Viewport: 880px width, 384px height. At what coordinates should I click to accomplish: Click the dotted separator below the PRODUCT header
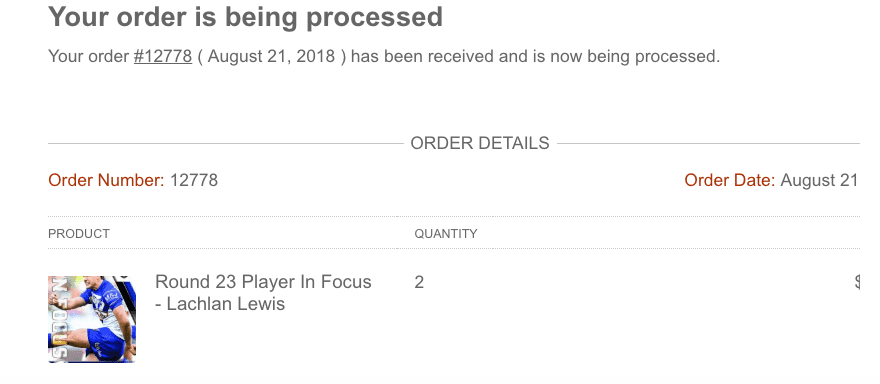454,248
